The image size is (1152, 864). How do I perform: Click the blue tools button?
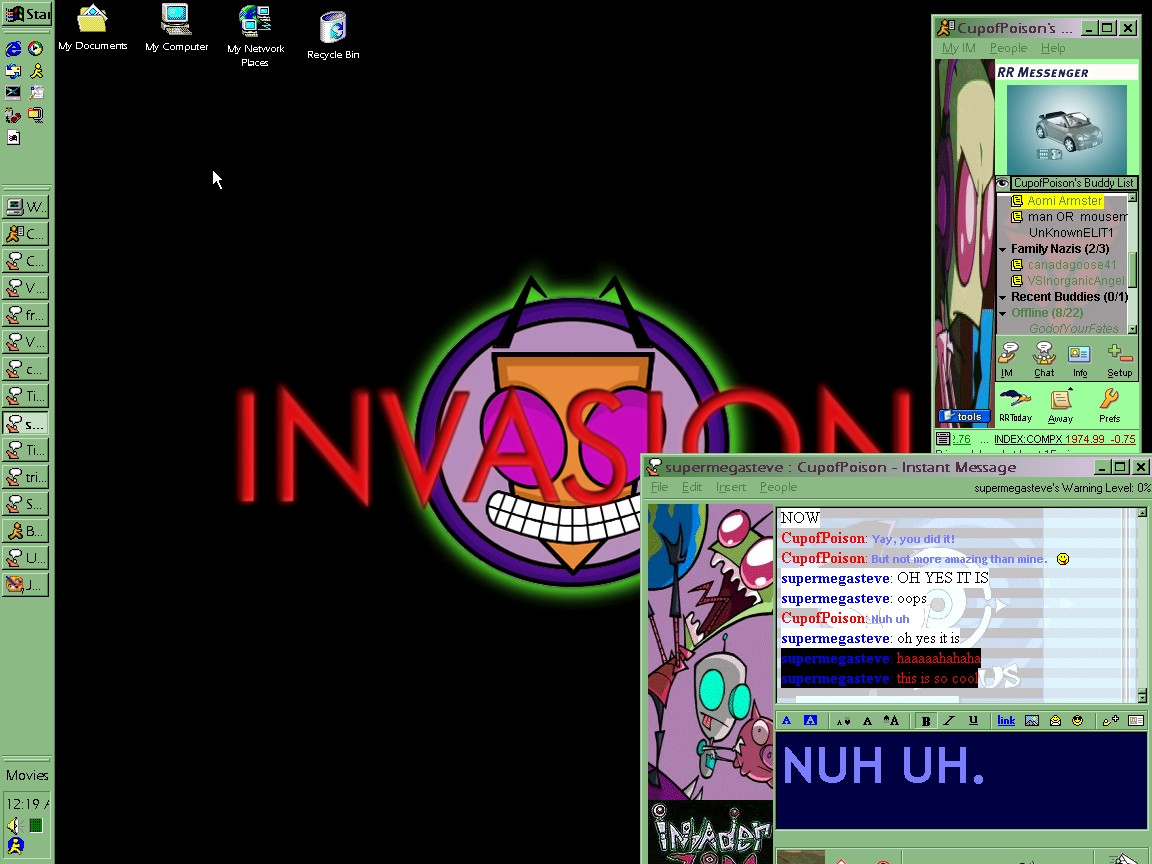964,417
